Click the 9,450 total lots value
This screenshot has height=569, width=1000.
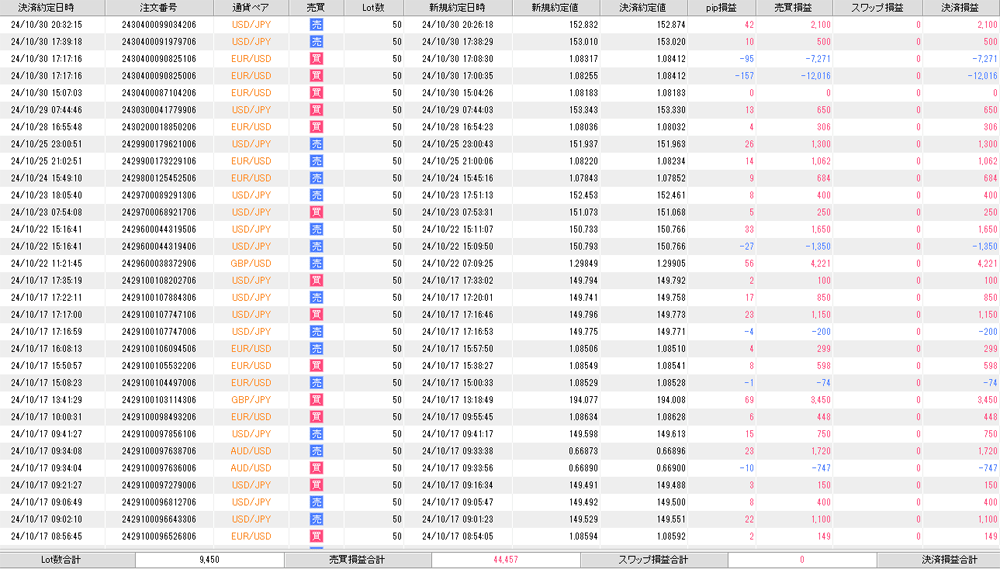pyautogui.click(x=209, y=560)
